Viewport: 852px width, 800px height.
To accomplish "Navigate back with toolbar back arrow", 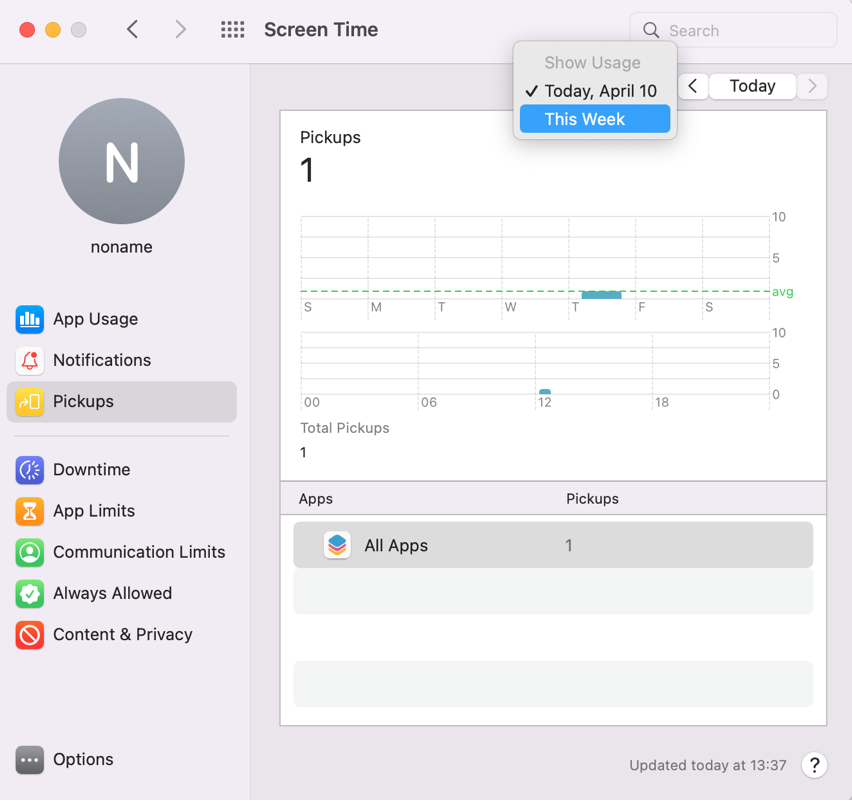I will 132,30.
